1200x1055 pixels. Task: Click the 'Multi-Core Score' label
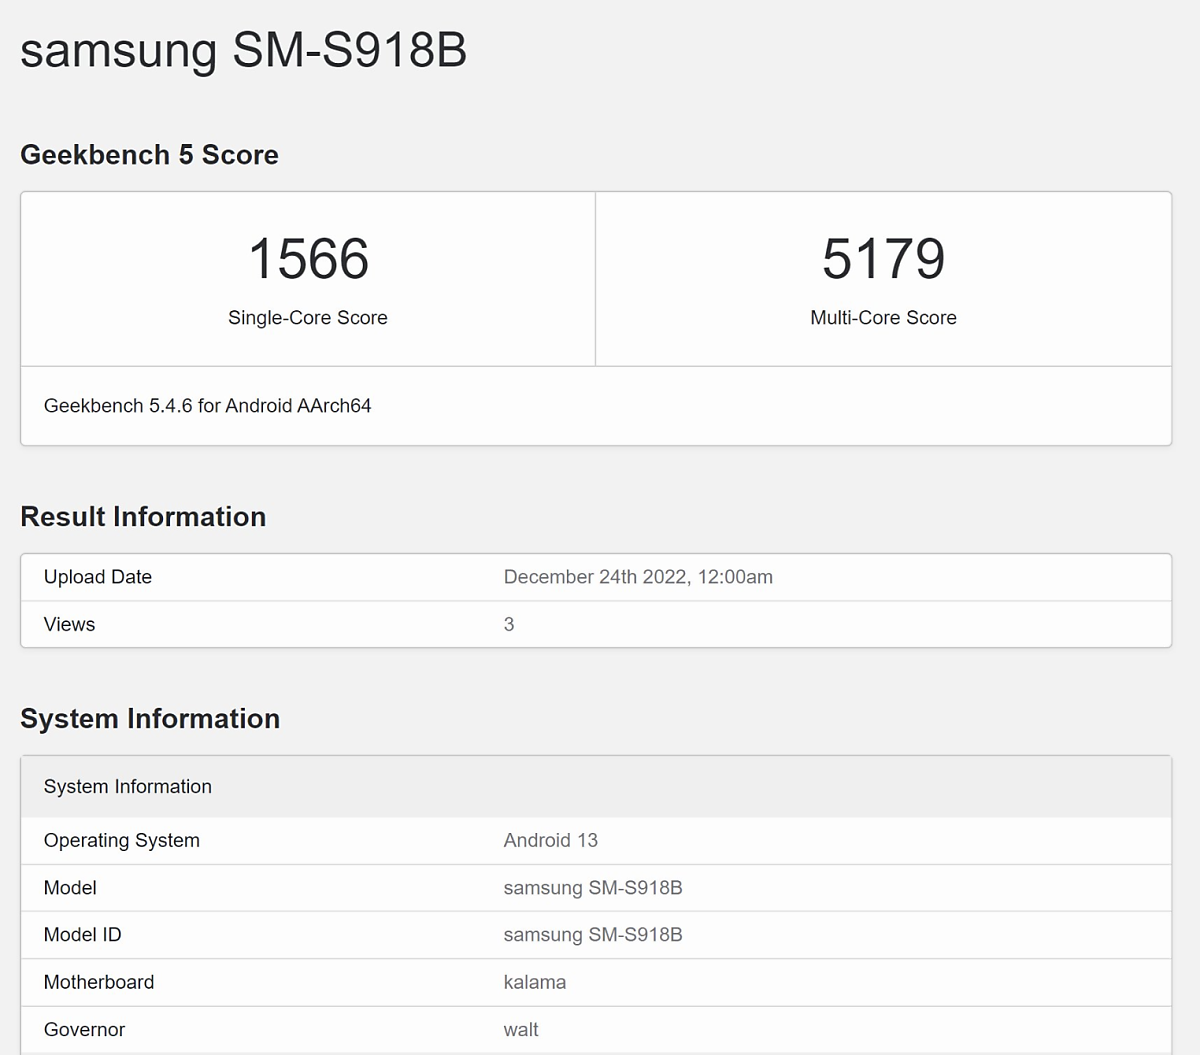click(883, 318)
